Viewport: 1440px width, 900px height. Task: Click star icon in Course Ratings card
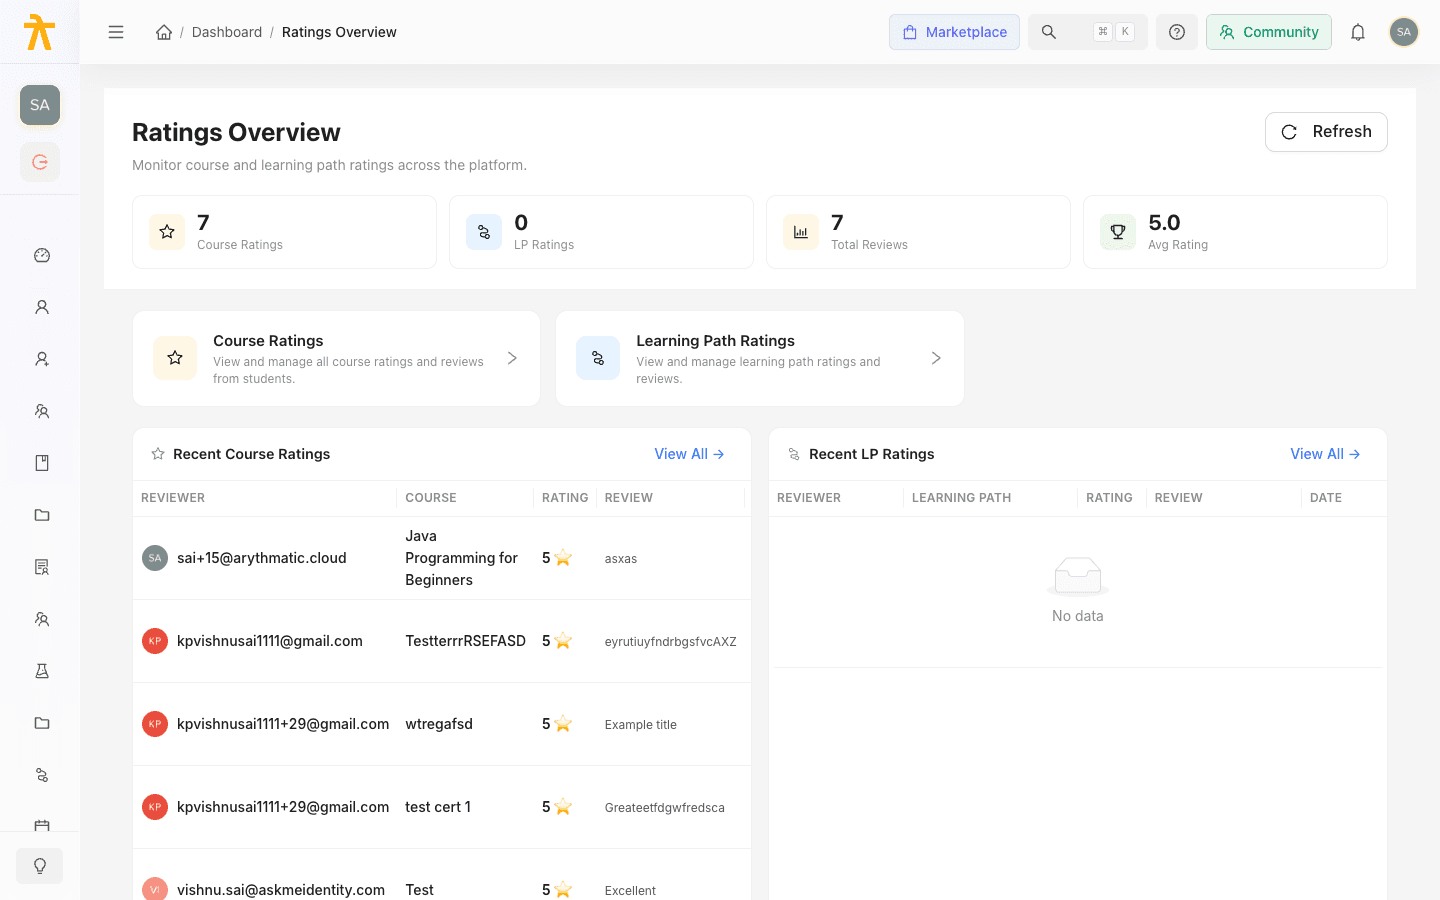(175, 358)
